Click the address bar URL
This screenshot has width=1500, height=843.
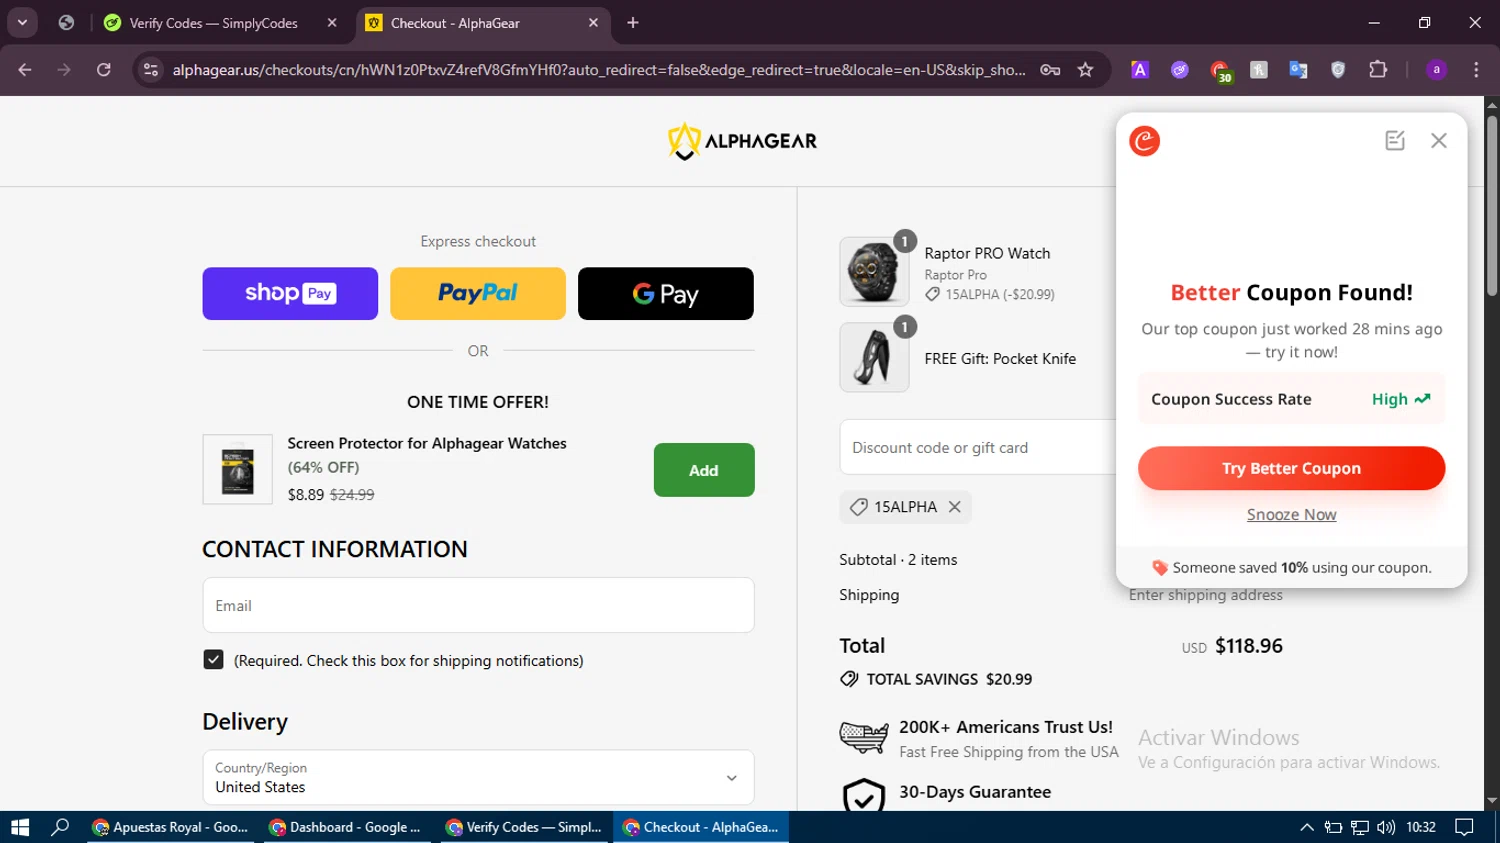click(598, 70)
